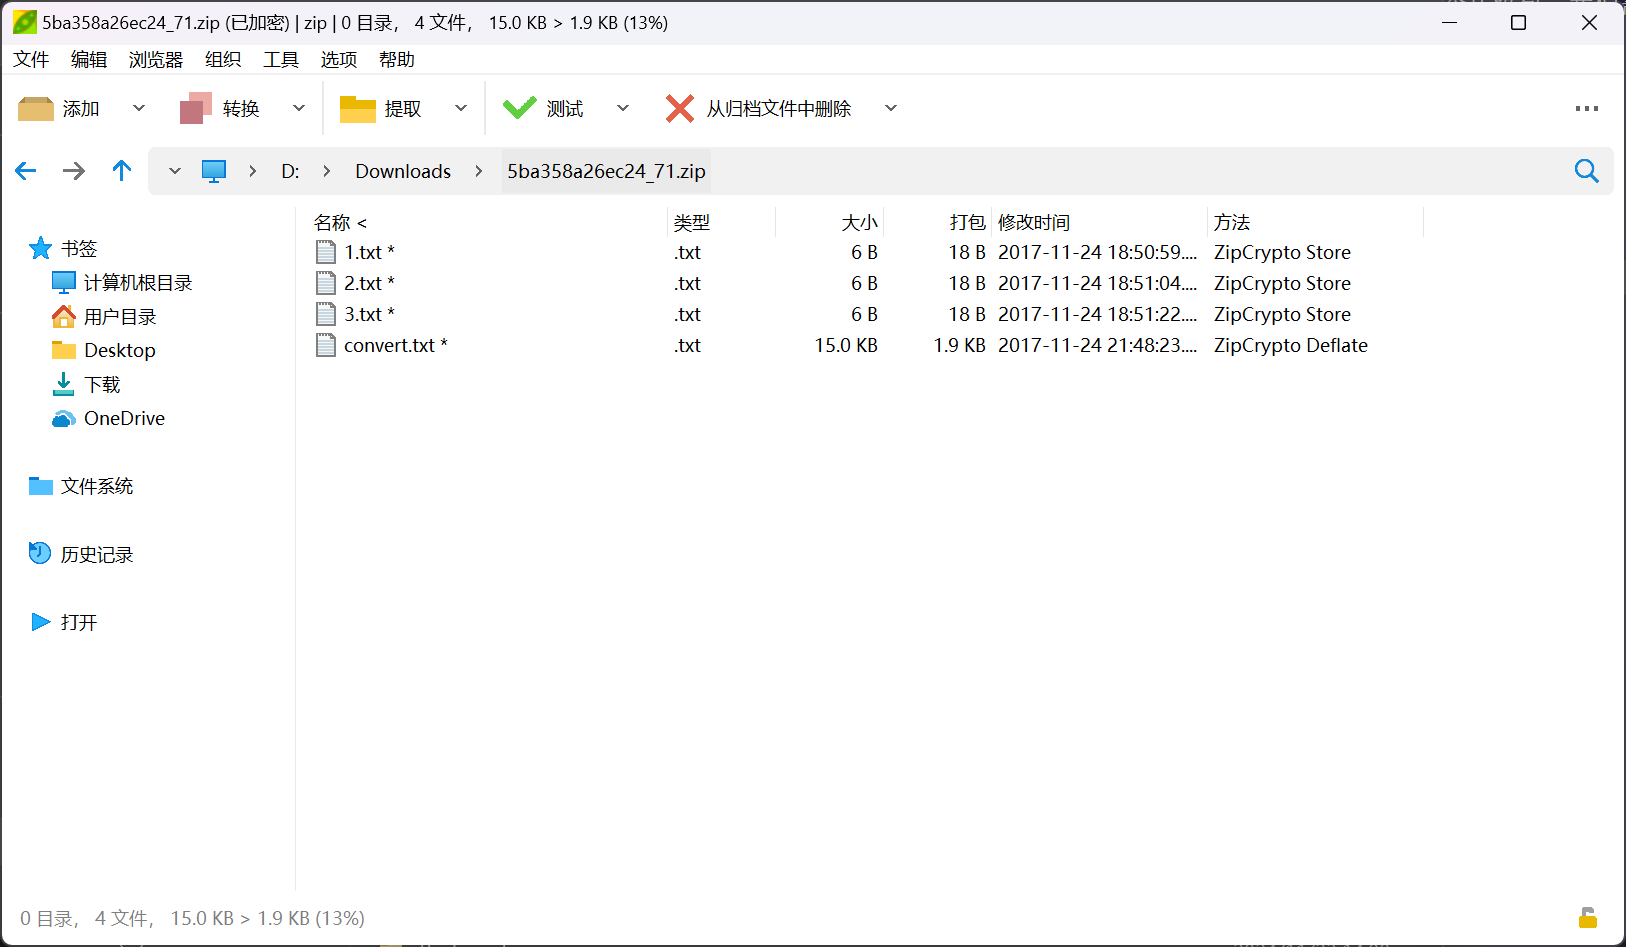This screenshot has width=1626, height=947.
Task: Open the Options (选项) menu
Action: [339, 59]
